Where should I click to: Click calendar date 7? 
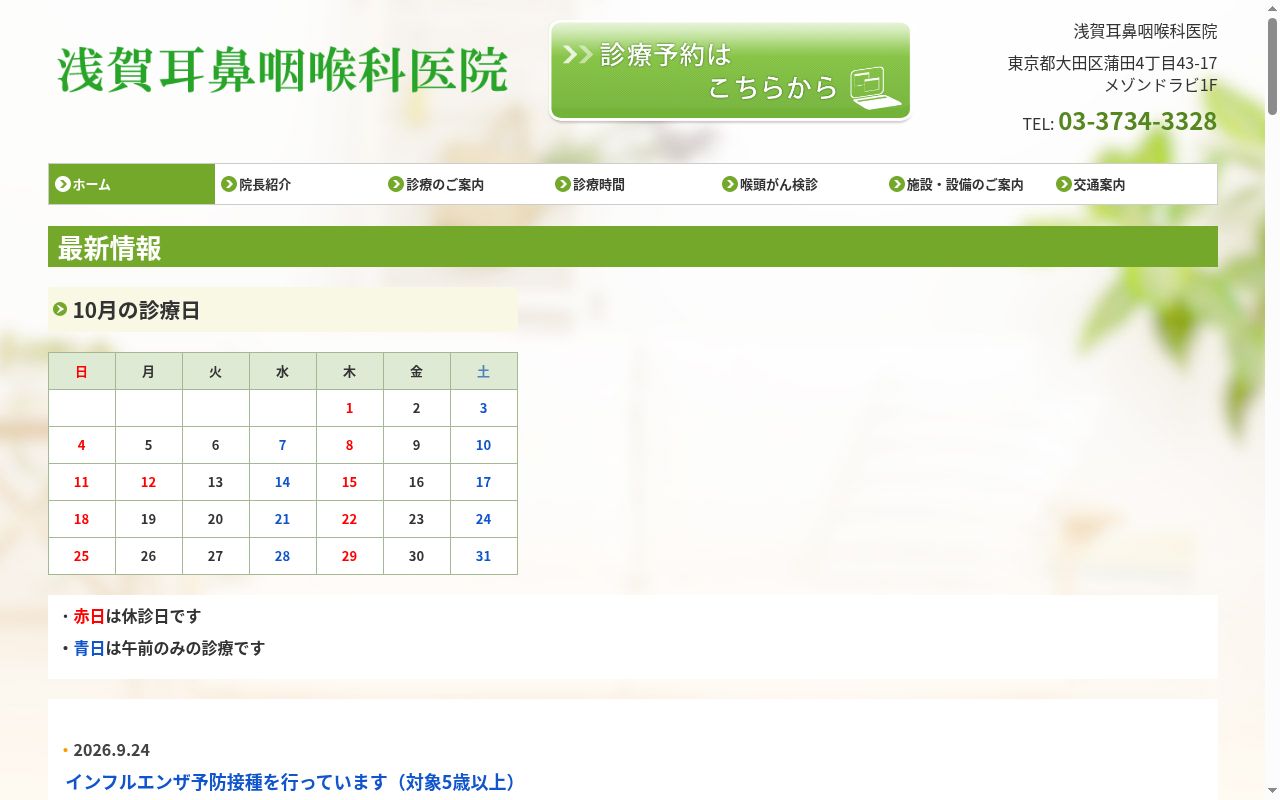click(283, 445)
